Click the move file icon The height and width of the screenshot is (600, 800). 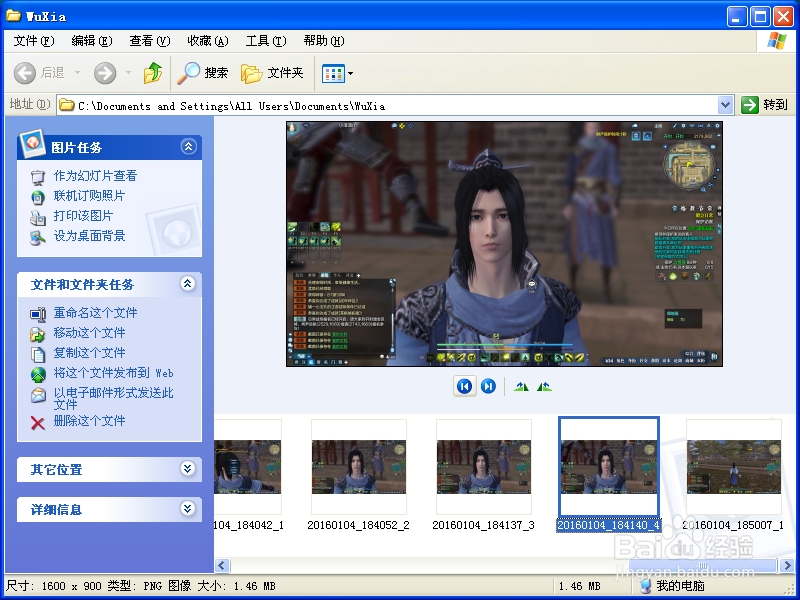click(x=38, y=334)
